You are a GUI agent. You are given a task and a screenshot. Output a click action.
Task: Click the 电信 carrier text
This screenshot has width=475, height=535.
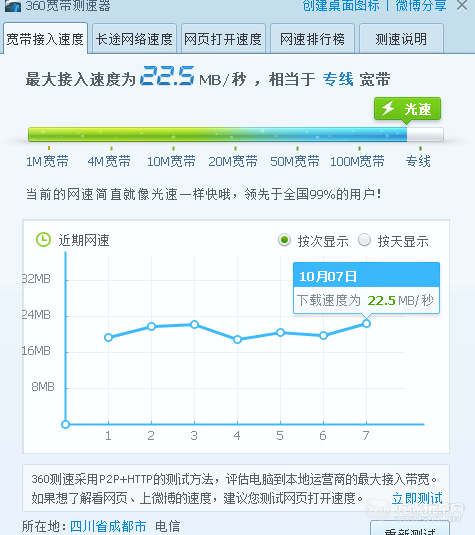[x=168, y=526]
